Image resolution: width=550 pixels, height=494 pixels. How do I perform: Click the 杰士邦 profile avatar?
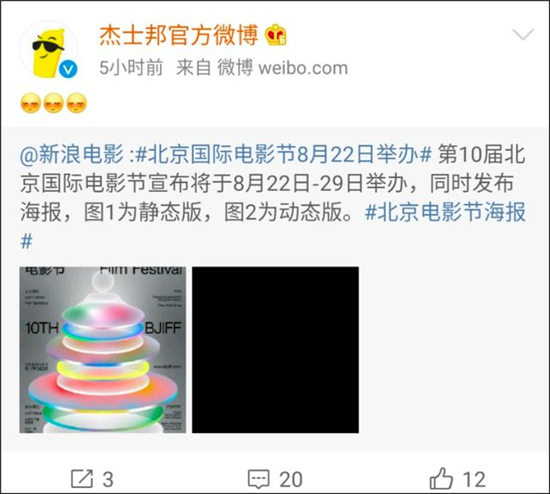point(49,51)
